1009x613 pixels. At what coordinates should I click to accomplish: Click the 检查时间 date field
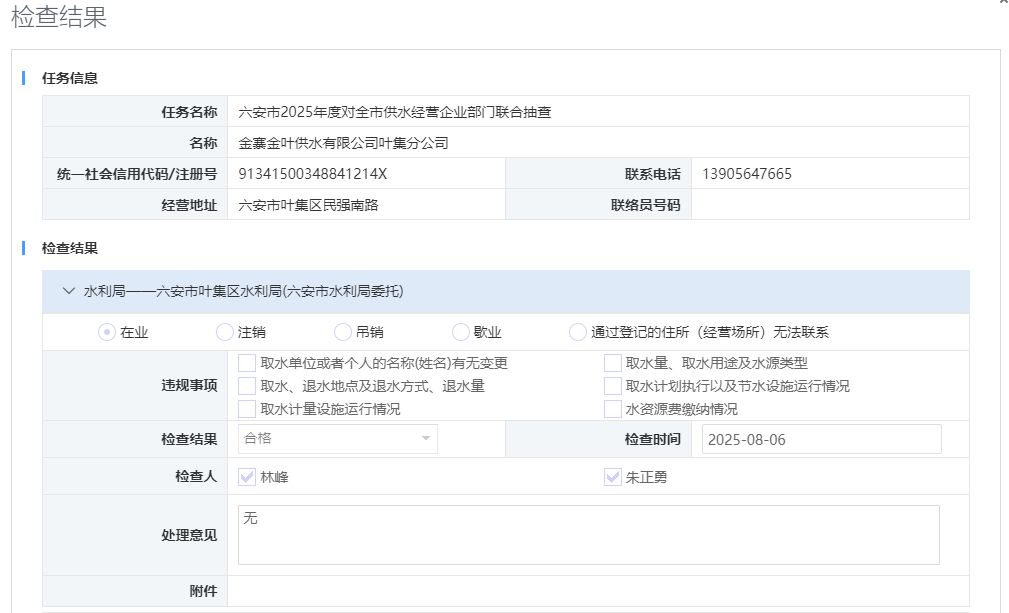coord(821,439)
